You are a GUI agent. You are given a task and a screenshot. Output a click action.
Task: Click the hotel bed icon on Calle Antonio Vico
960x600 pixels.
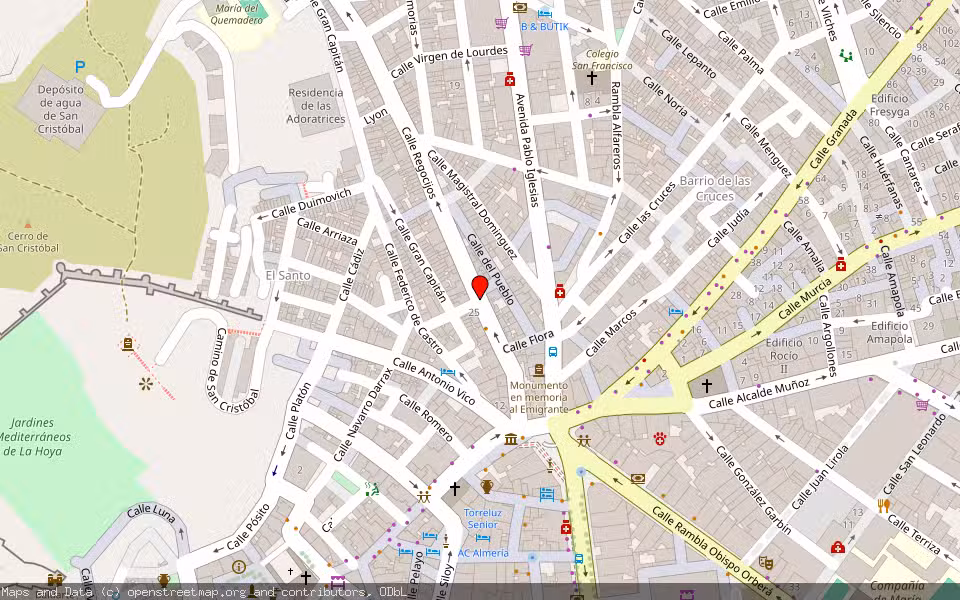click(x=448, y=372)
